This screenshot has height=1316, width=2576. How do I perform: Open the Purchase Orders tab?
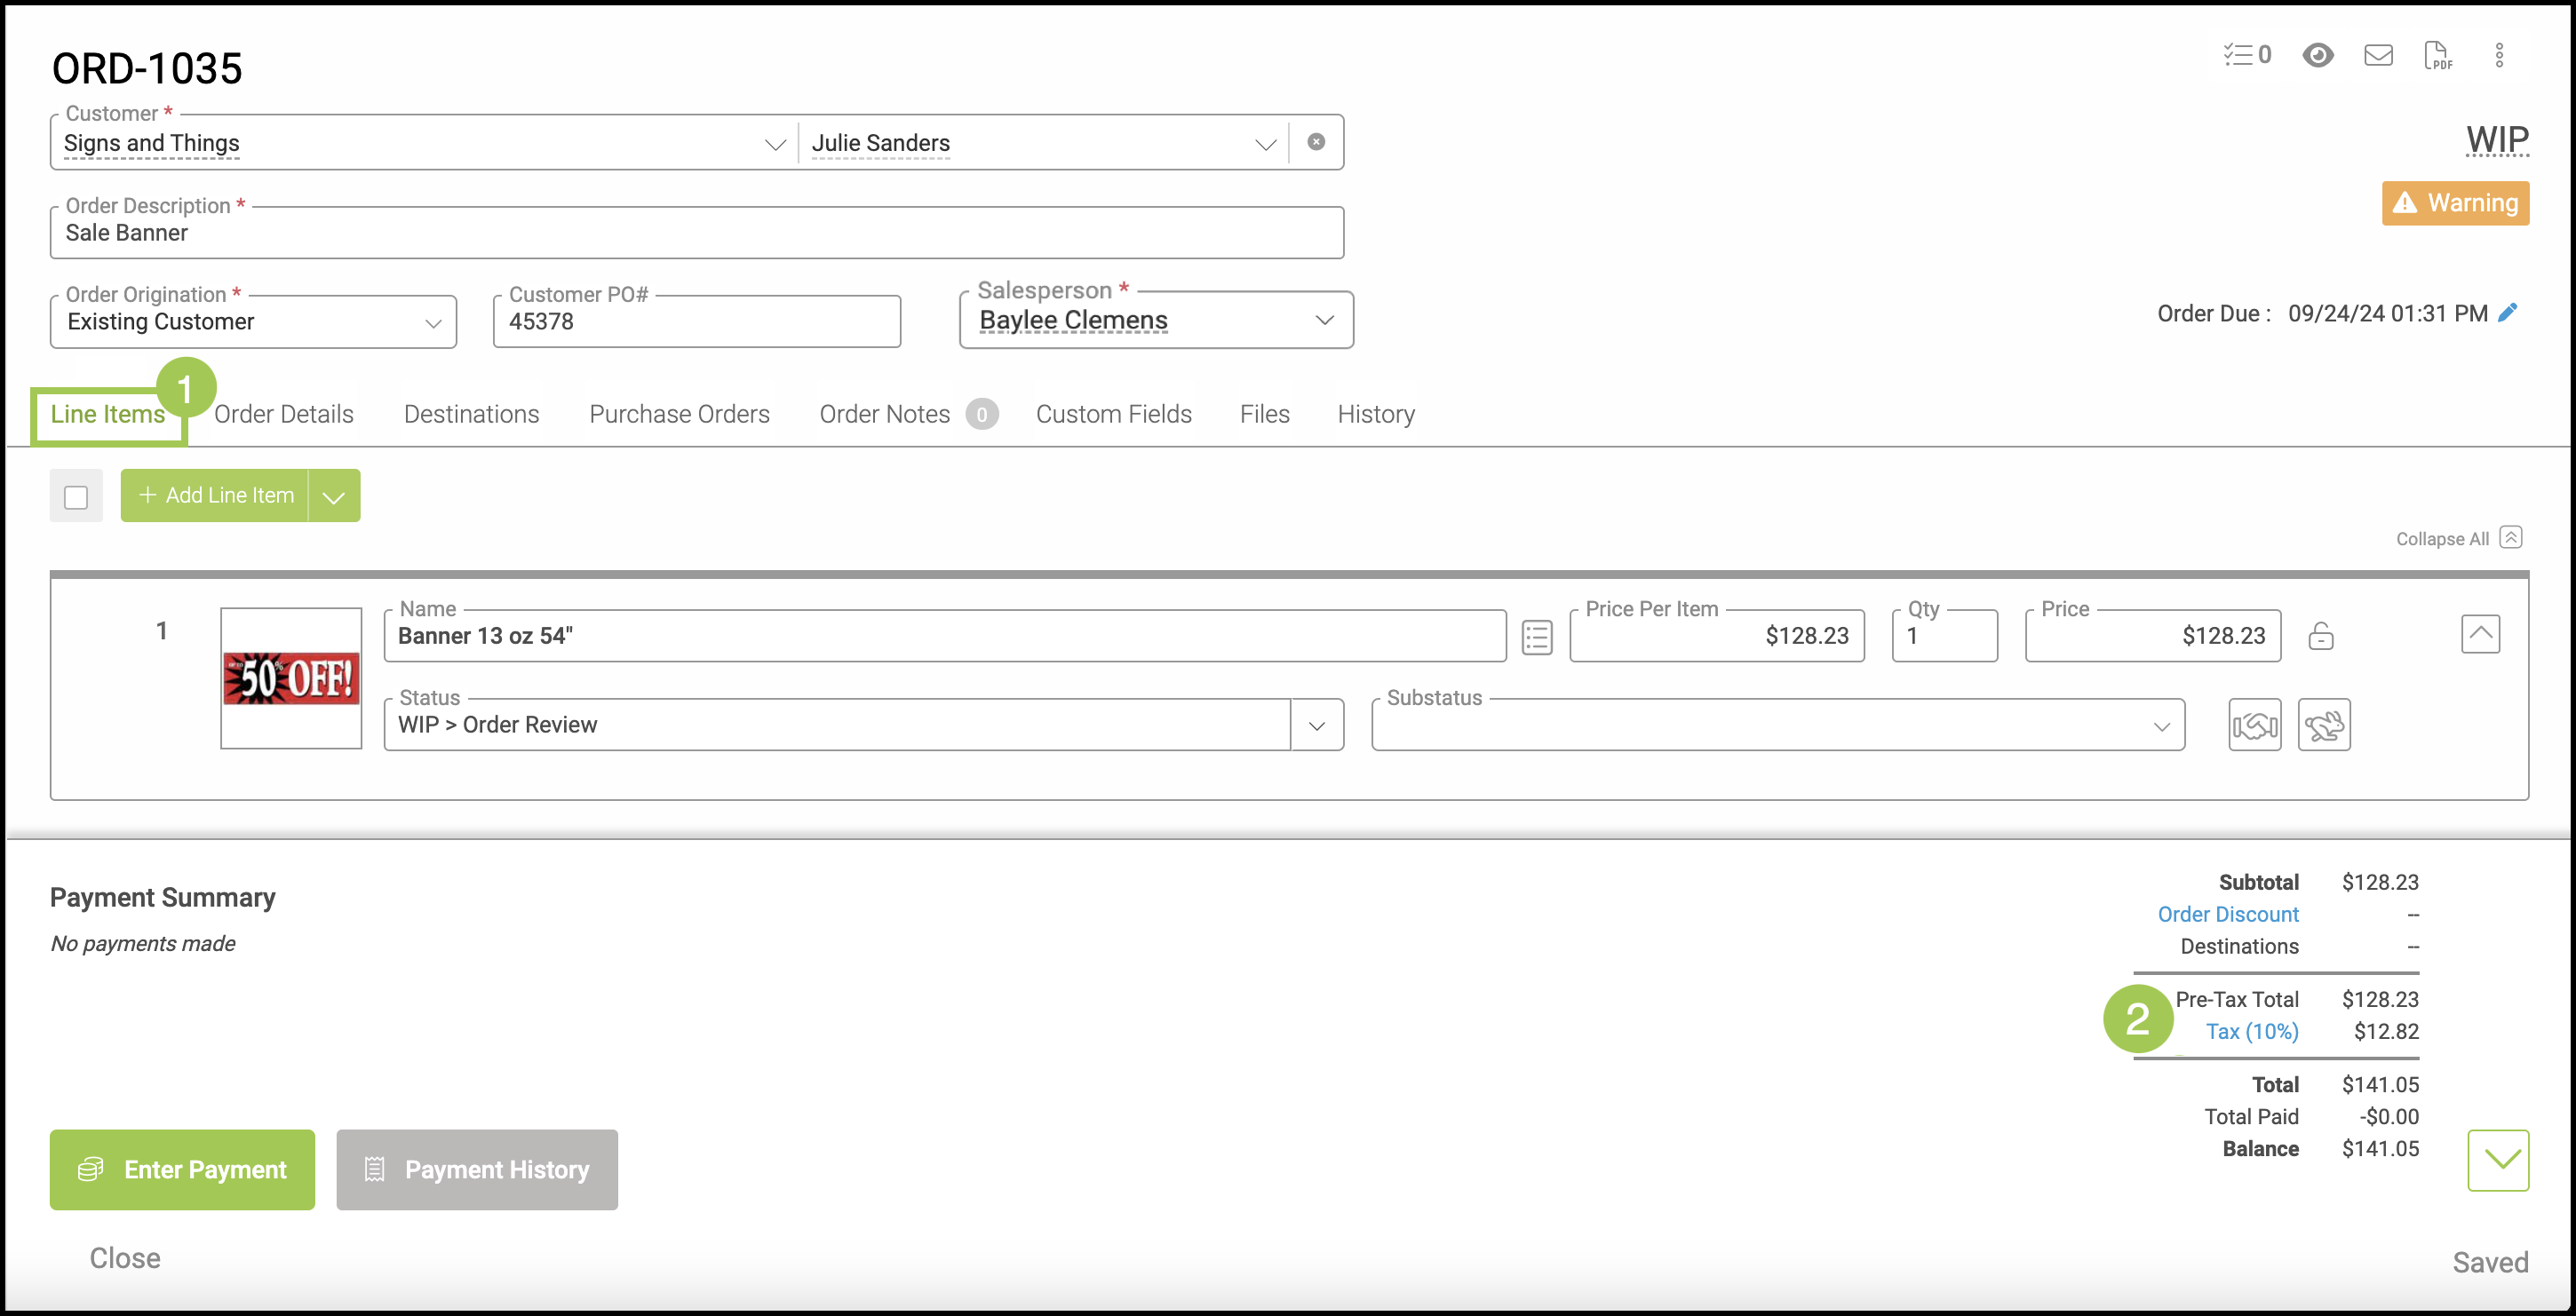point(679,414)
